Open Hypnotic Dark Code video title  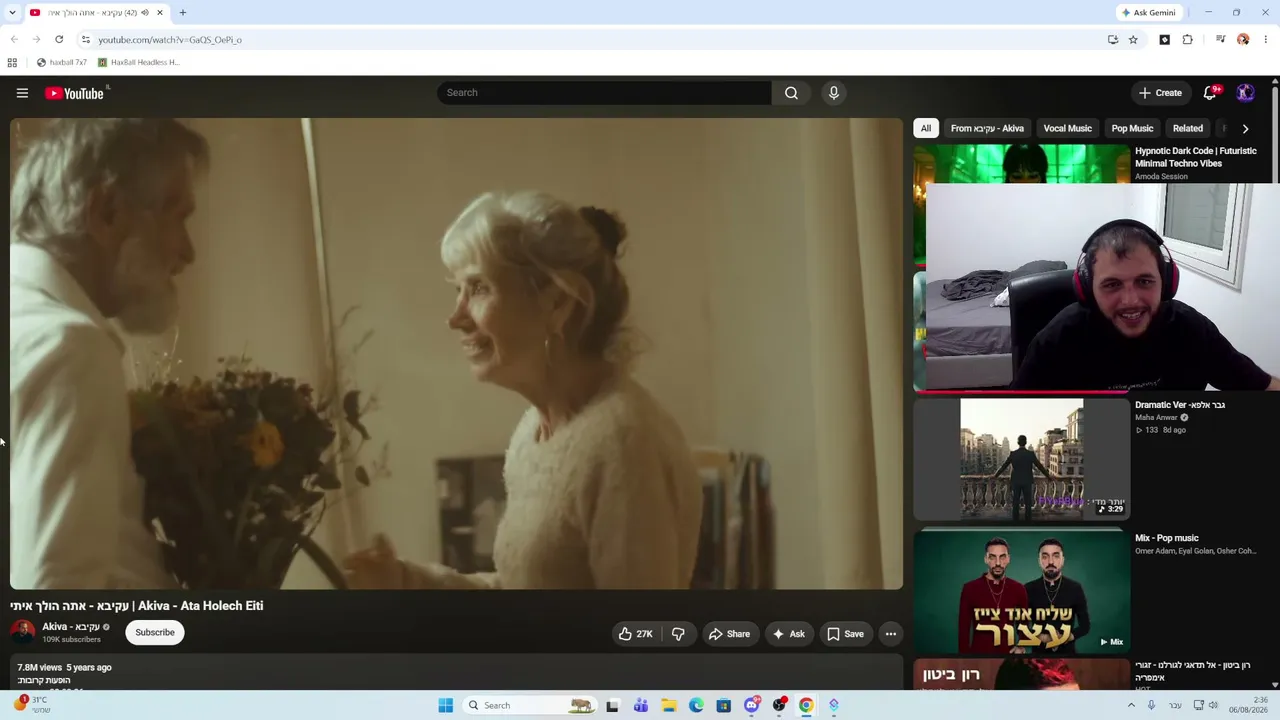point(1196,157)
